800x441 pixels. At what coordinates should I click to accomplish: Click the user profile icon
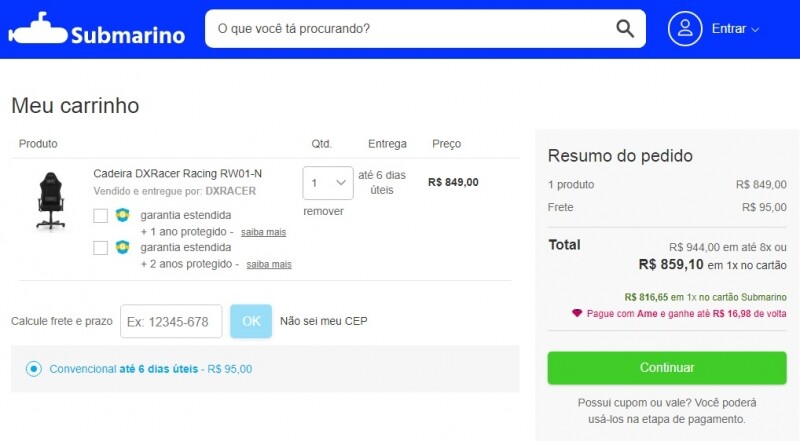click(x=686, y=29)
